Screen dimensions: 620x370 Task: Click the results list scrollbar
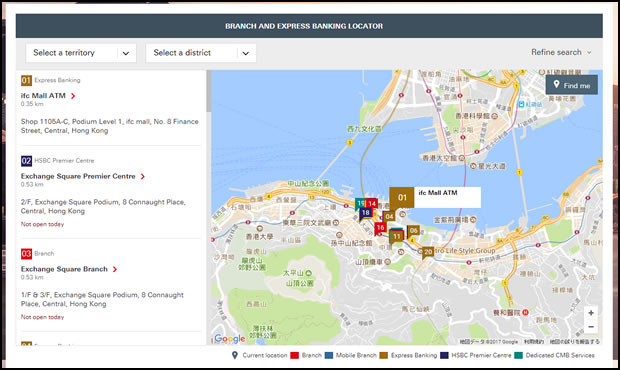tap(208, 91)
